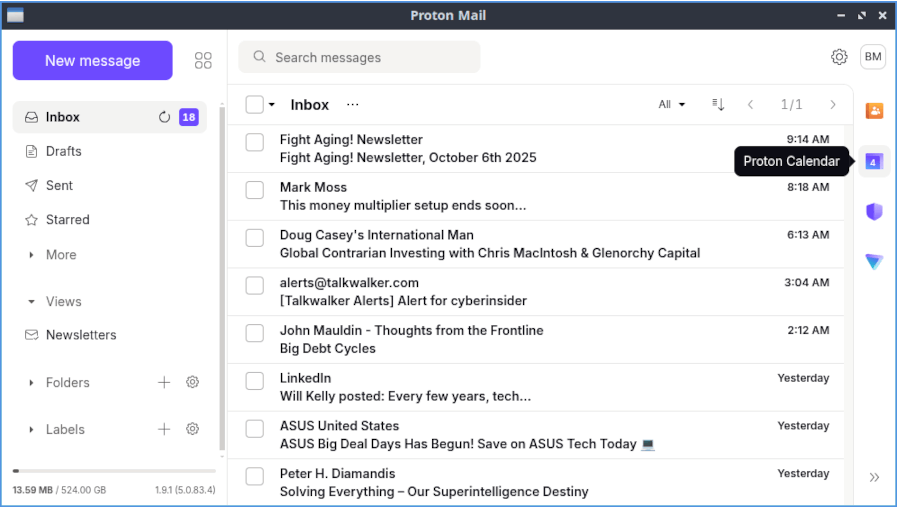Open the All filter dropdown
This screenshot has height=508, width=898.
[672, 105]
